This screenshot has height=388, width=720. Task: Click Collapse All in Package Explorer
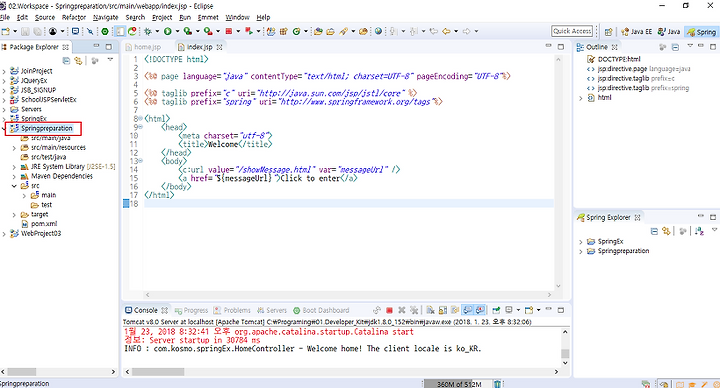click(66, 61)
